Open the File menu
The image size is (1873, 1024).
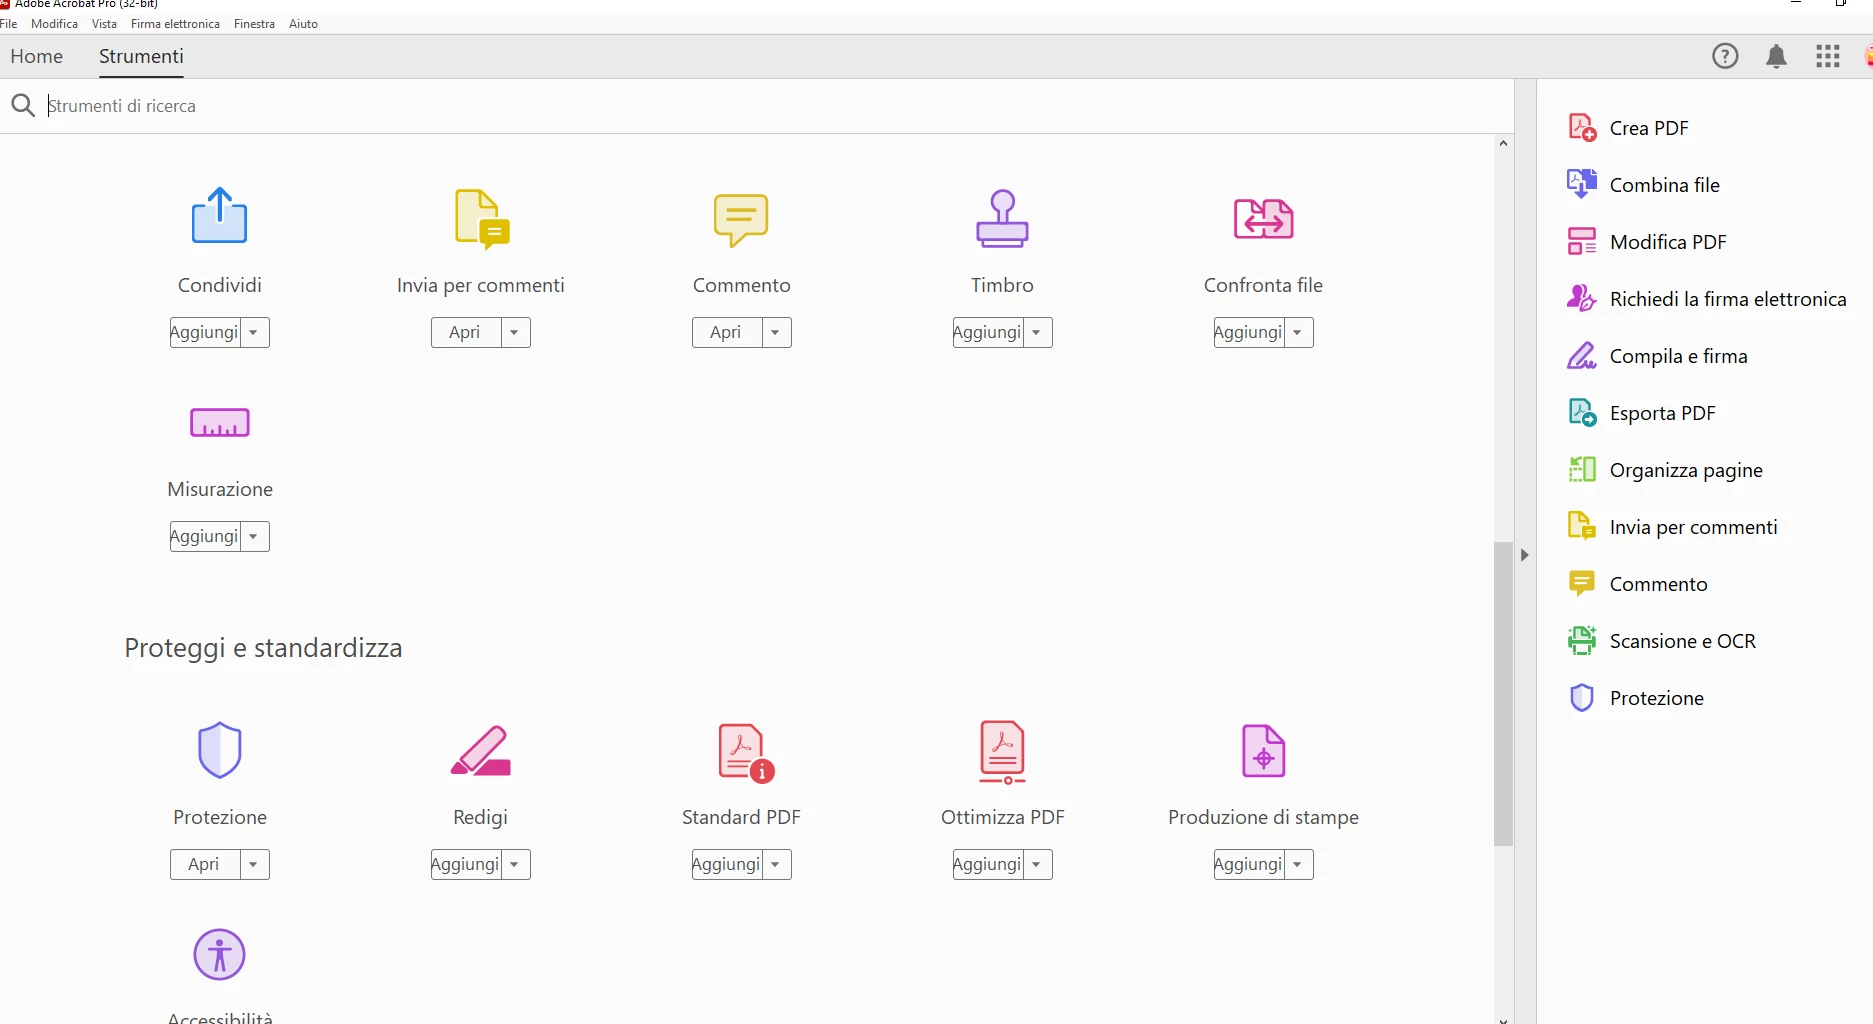[9, 24]
